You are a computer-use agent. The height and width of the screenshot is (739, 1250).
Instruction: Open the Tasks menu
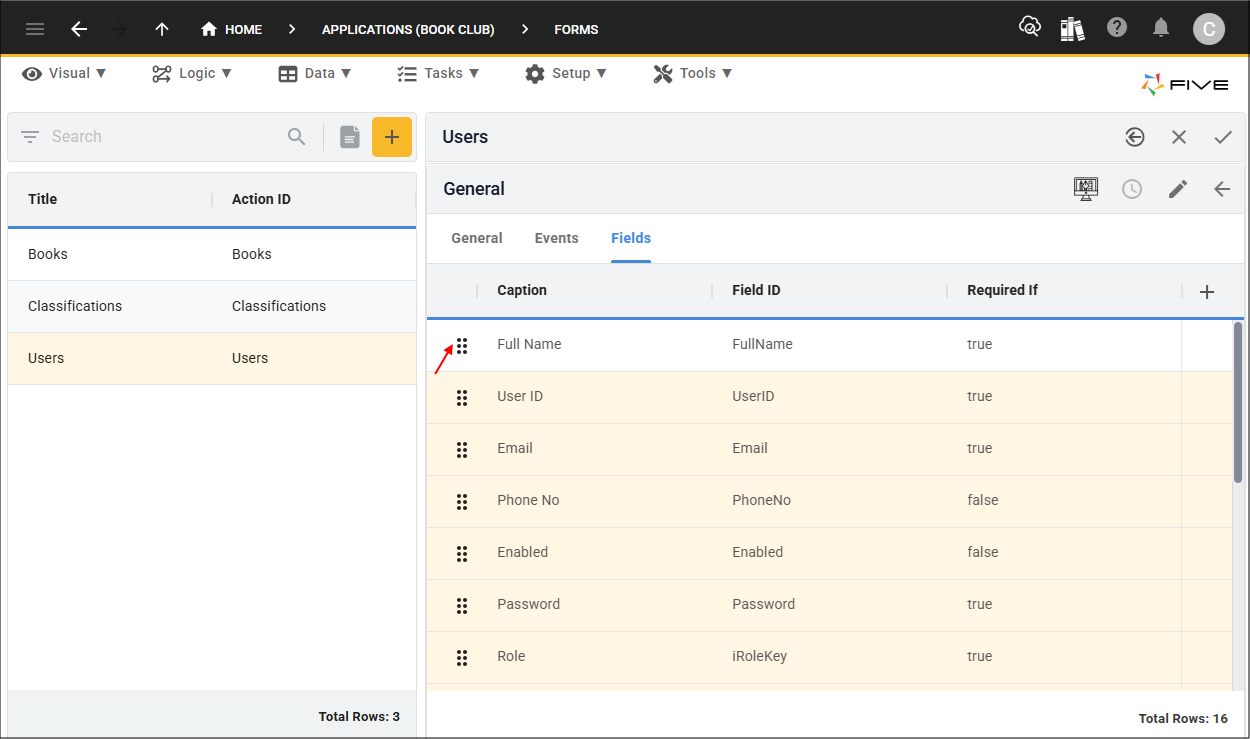(x=438, y=73)
